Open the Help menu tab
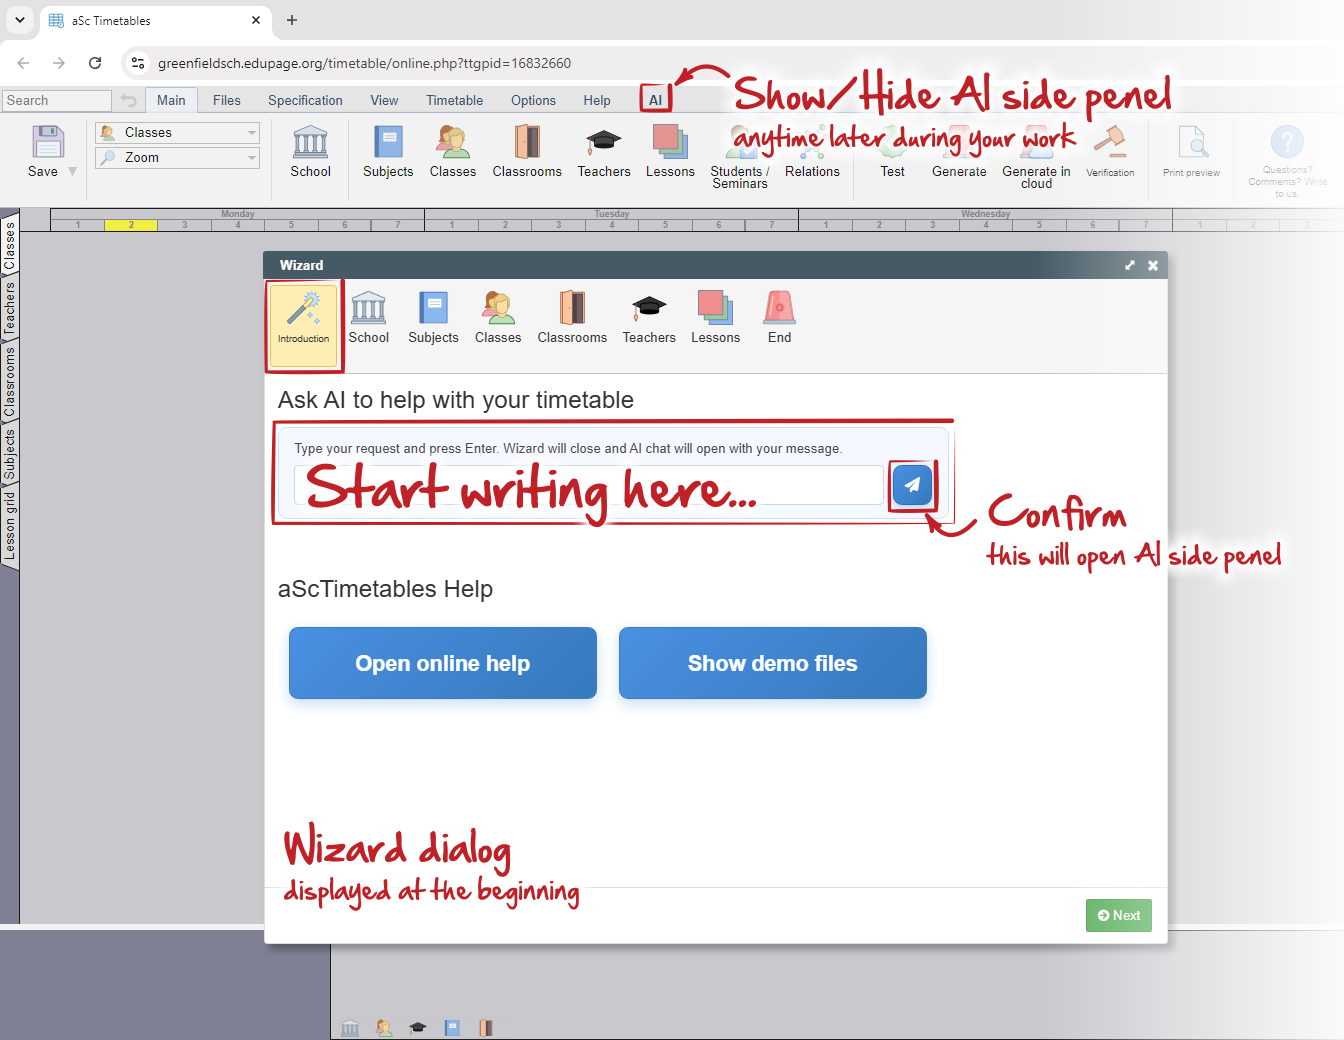 click(597, 100)
